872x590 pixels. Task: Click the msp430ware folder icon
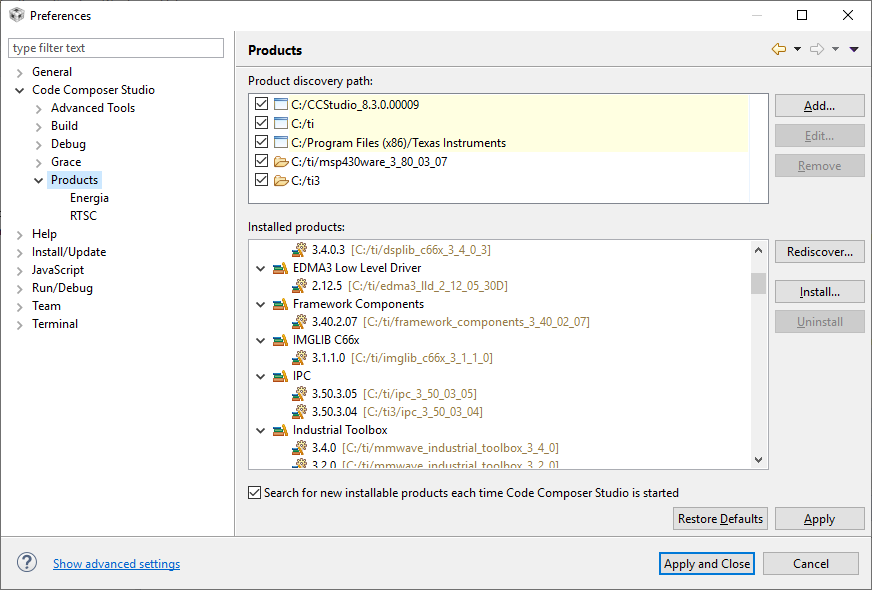[281, 161]
